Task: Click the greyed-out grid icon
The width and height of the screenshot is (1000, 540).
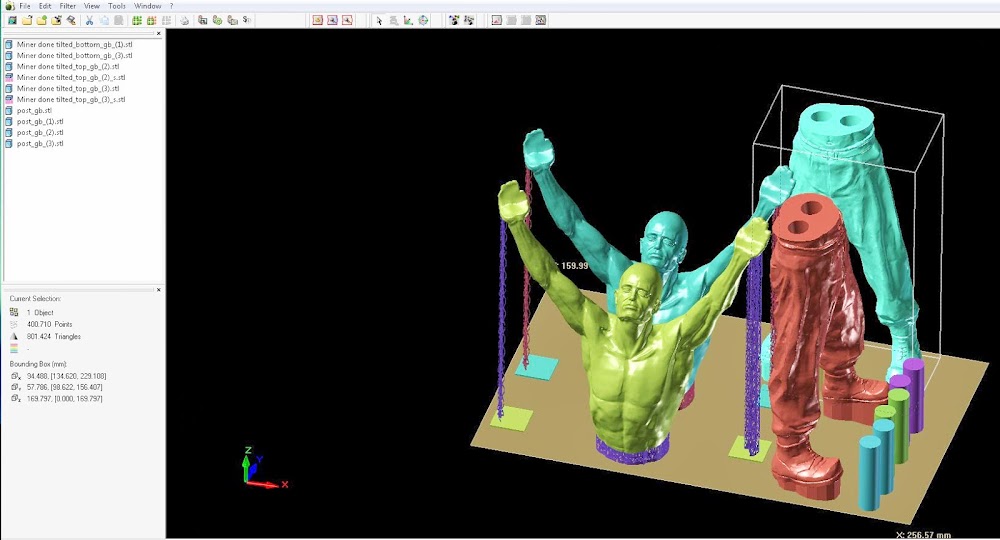Action: click(166, 20)
